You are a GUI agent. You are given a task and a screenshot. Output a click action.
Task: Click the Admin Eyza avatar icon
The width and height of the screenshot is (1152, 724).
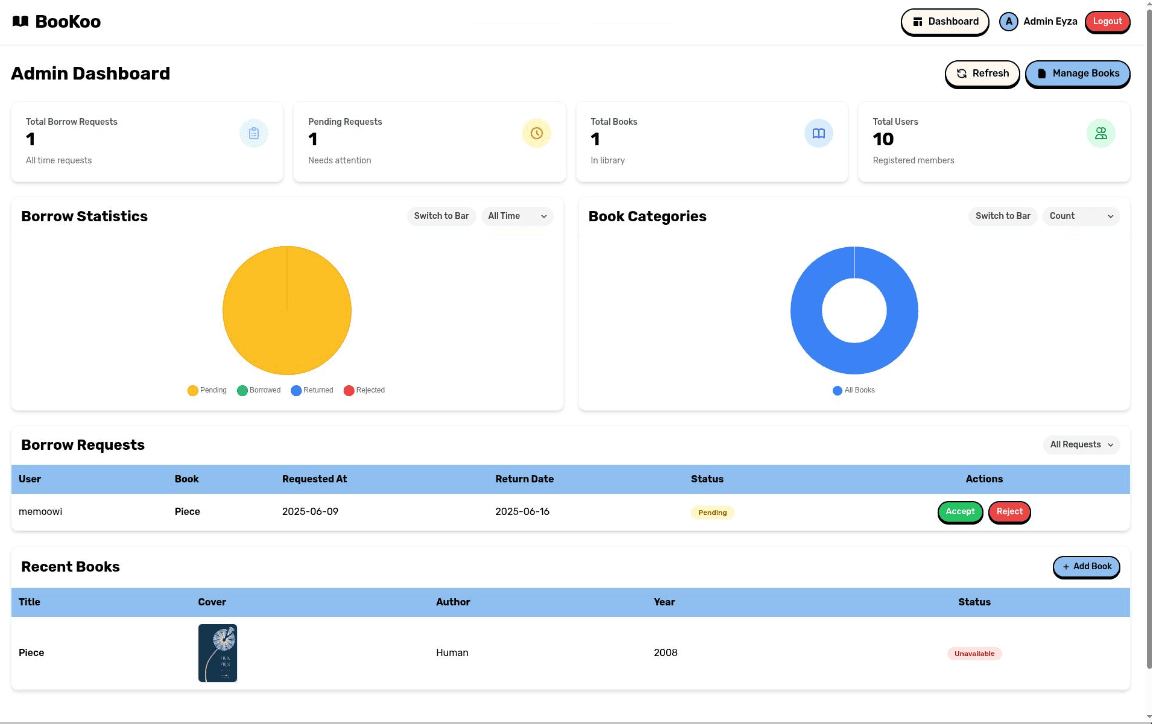(1008, 22)
